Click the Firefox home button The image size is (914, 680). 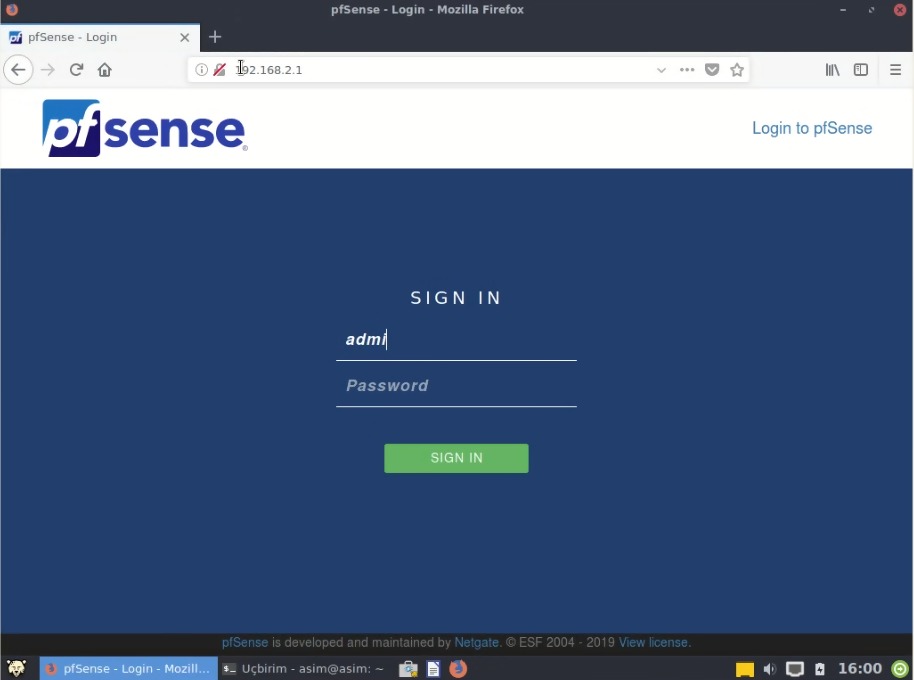point(104,69)
